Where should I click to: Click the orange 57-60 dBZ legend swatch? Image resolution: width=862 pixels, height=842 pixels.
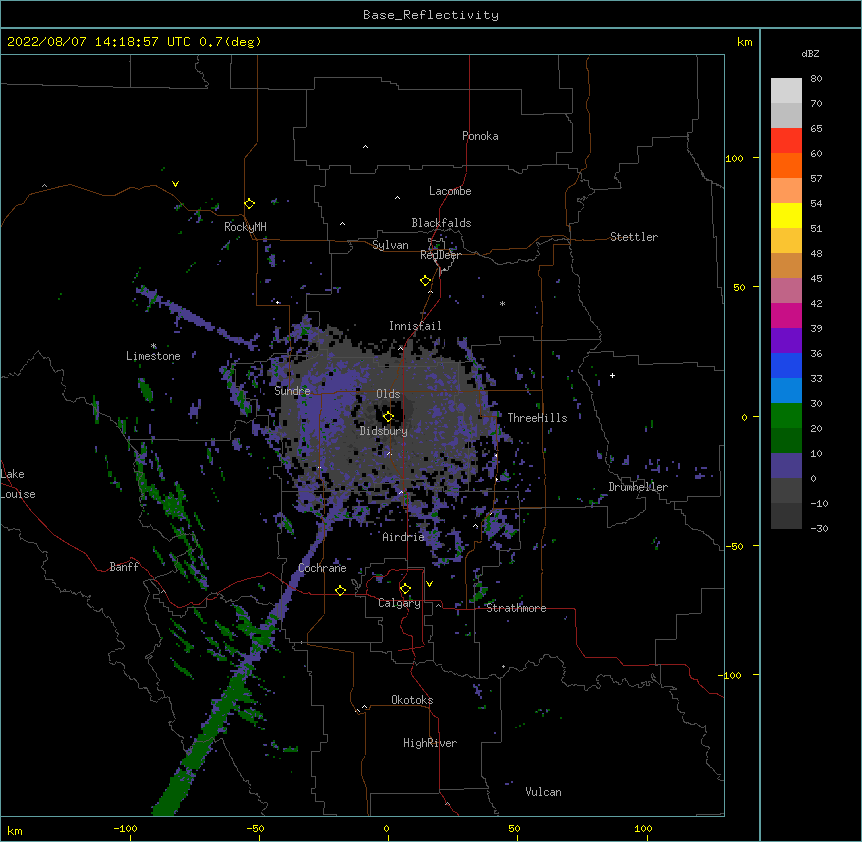(x=786, y=165)
